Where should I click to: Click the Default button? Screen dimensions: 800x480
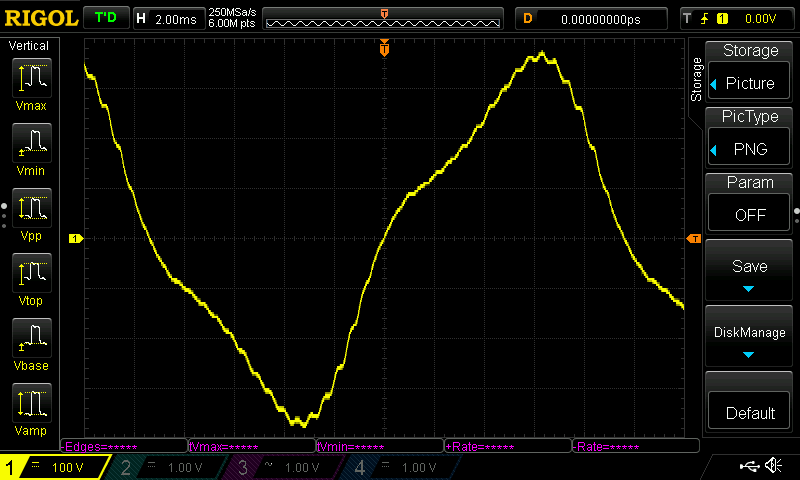point(749,413)
